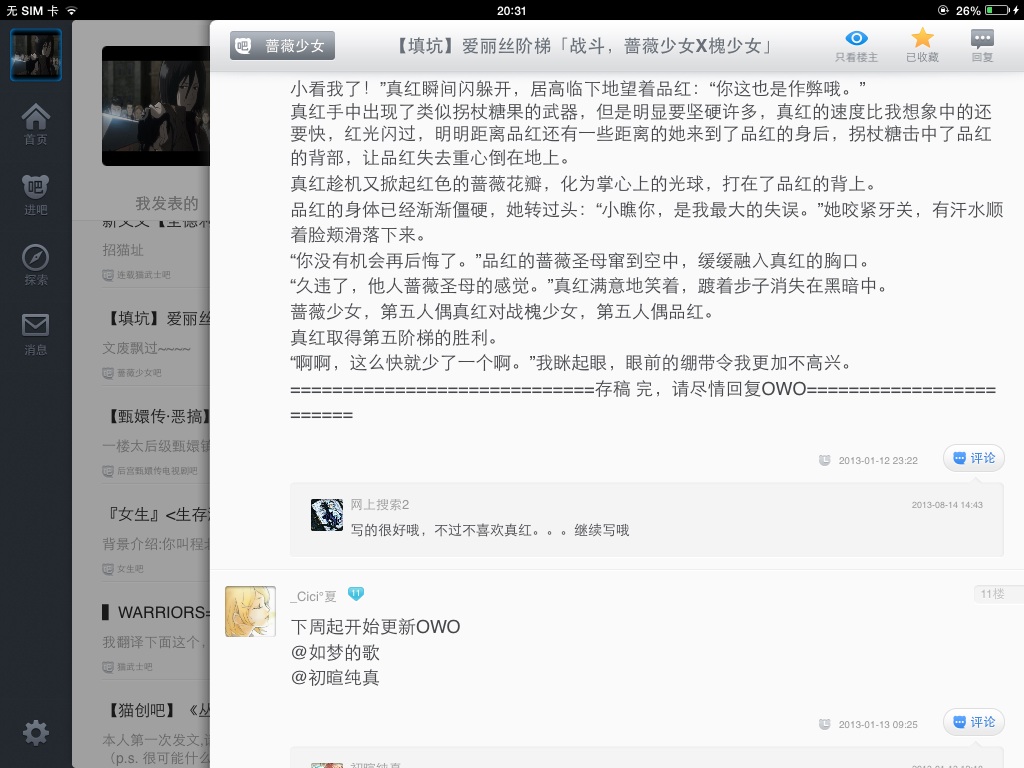This screenshot has width=1024, height=768.
Task: Tap the 回复 reply bubble icon
Action: (x=982, y=46)
